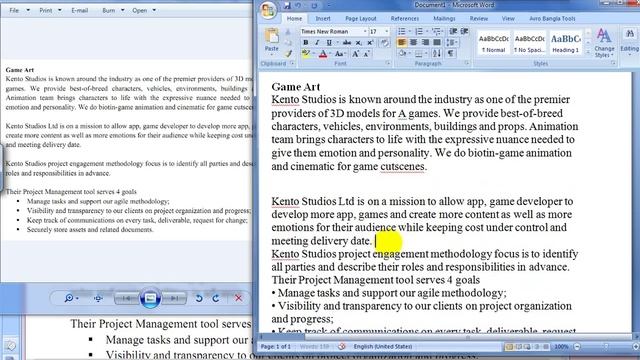Rotate counterclockwise in the photo viewer

(199, 298)
